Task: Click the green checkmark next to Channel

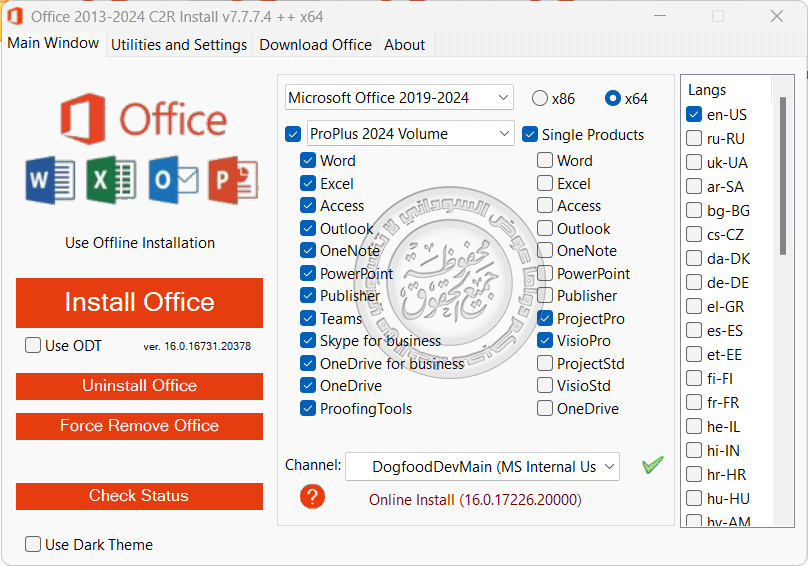Action: [653, 465]
